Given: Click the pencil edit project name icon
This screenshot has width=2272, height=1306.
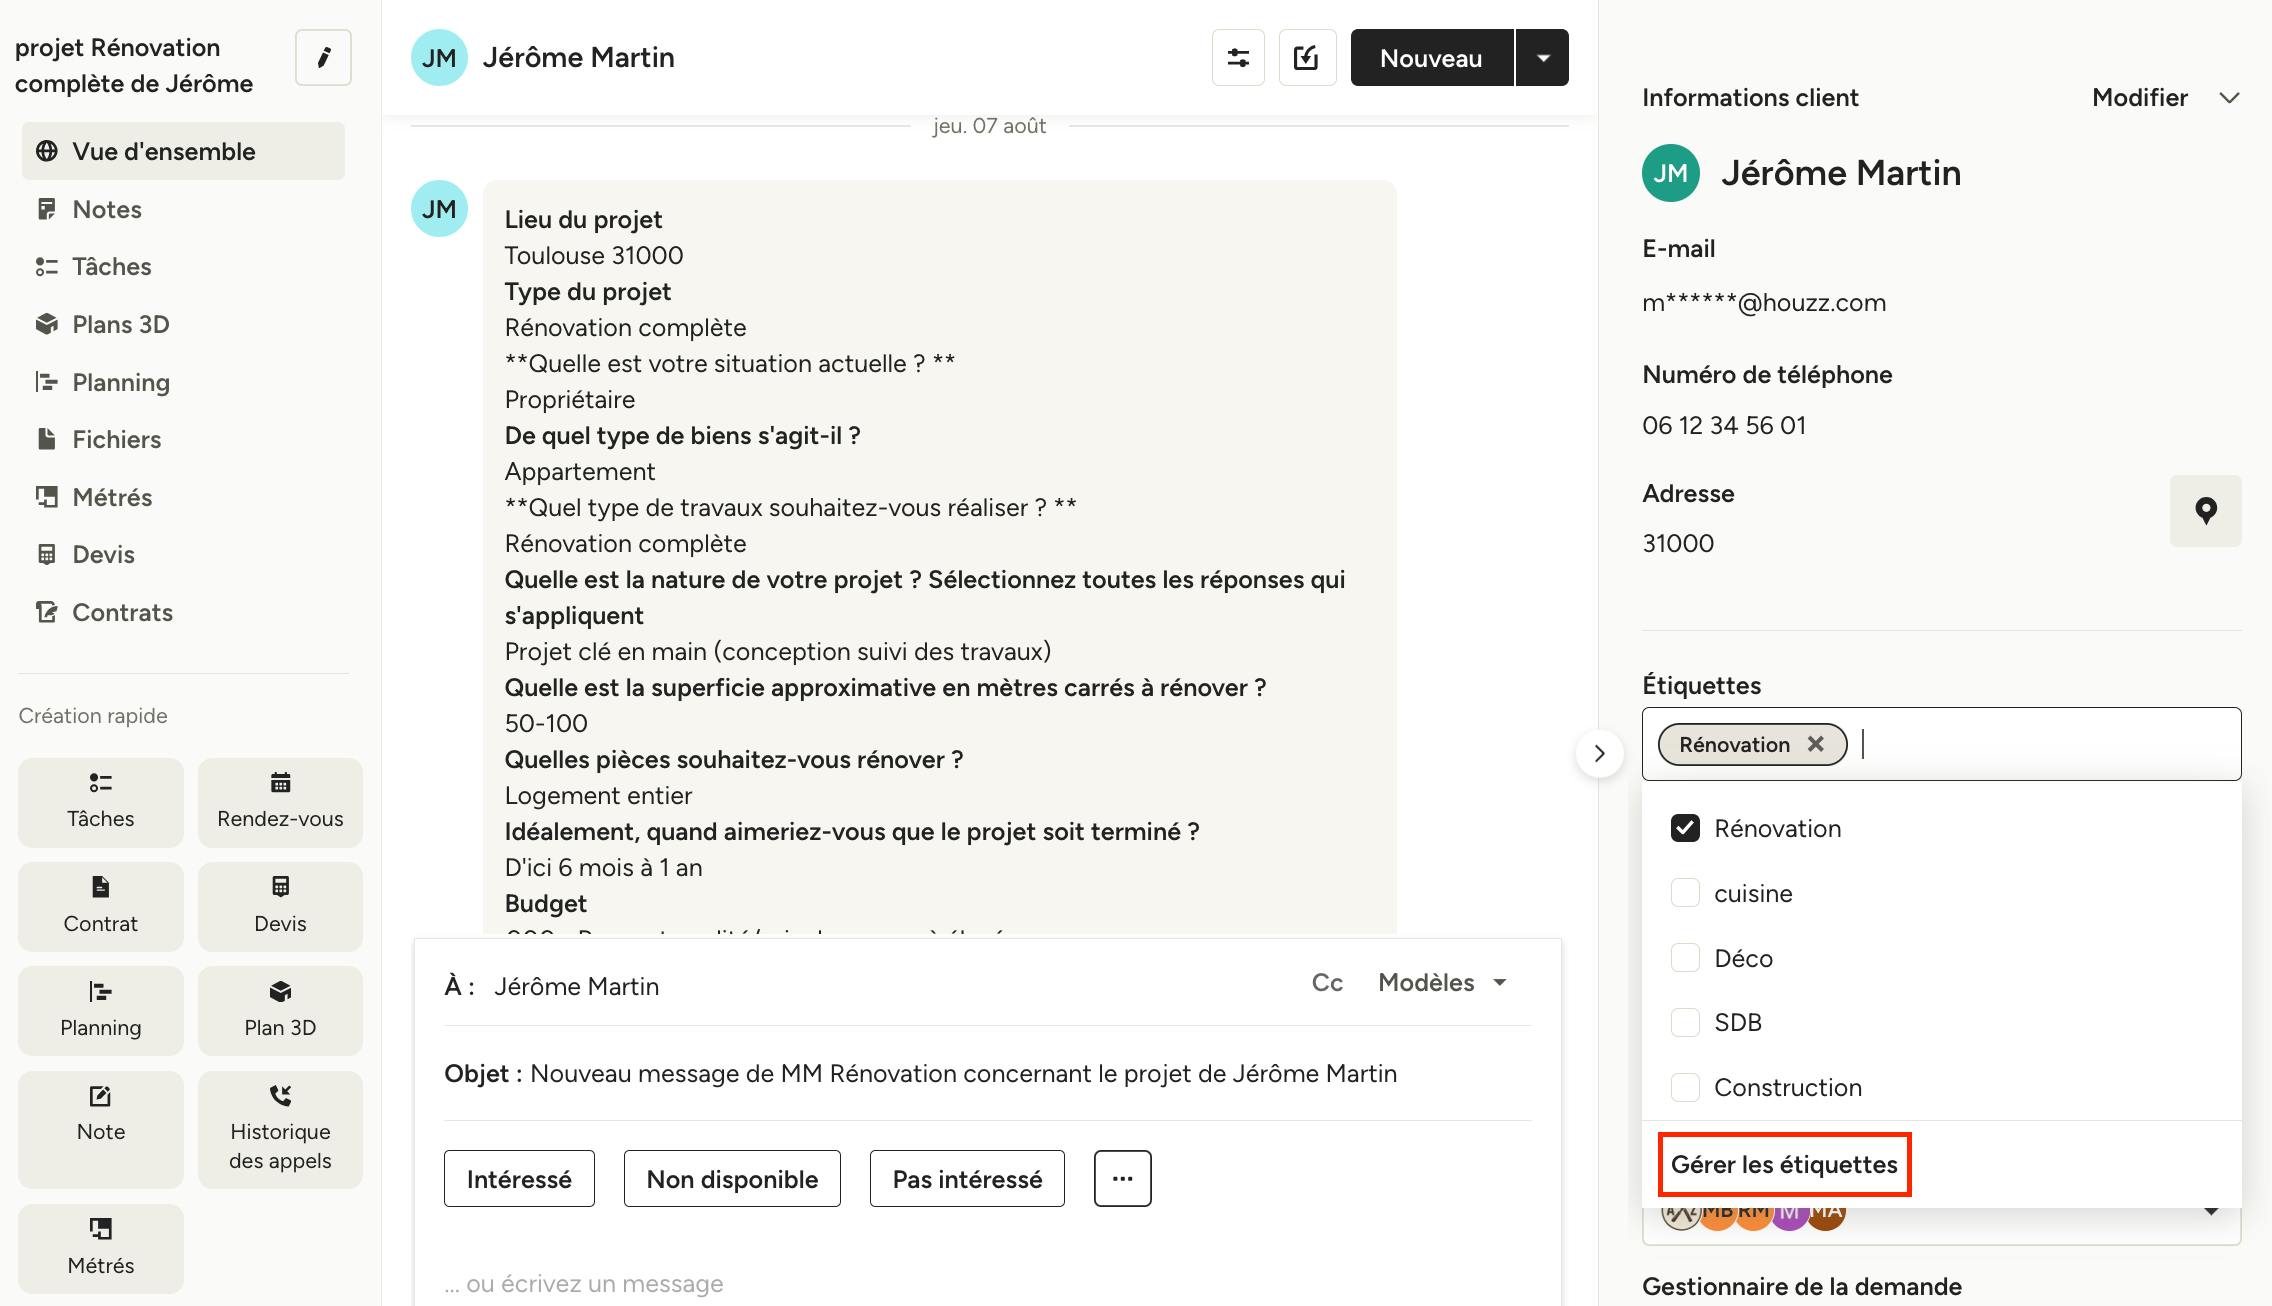Looking at the screenshot, I should click(x=323, y=58).
